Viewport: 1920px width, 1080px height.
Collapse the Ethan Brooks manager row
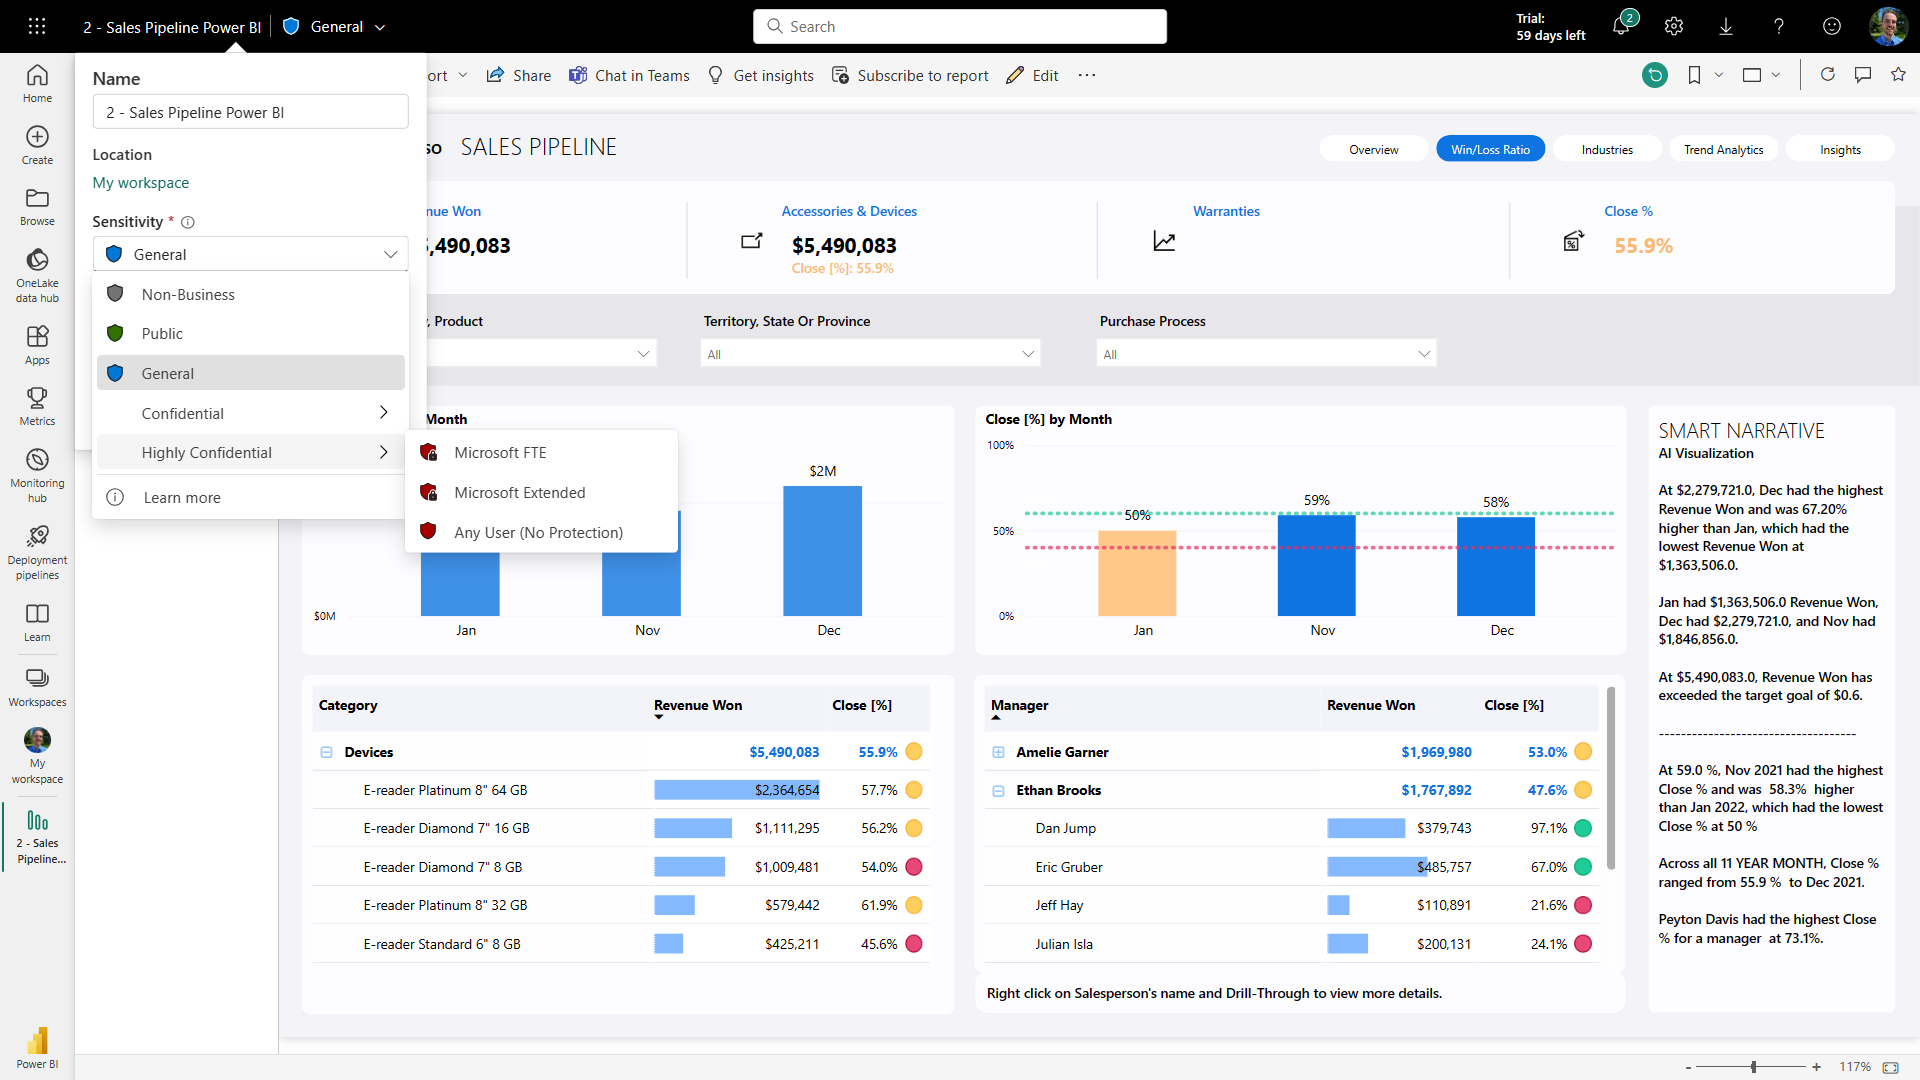[1000, 790]
